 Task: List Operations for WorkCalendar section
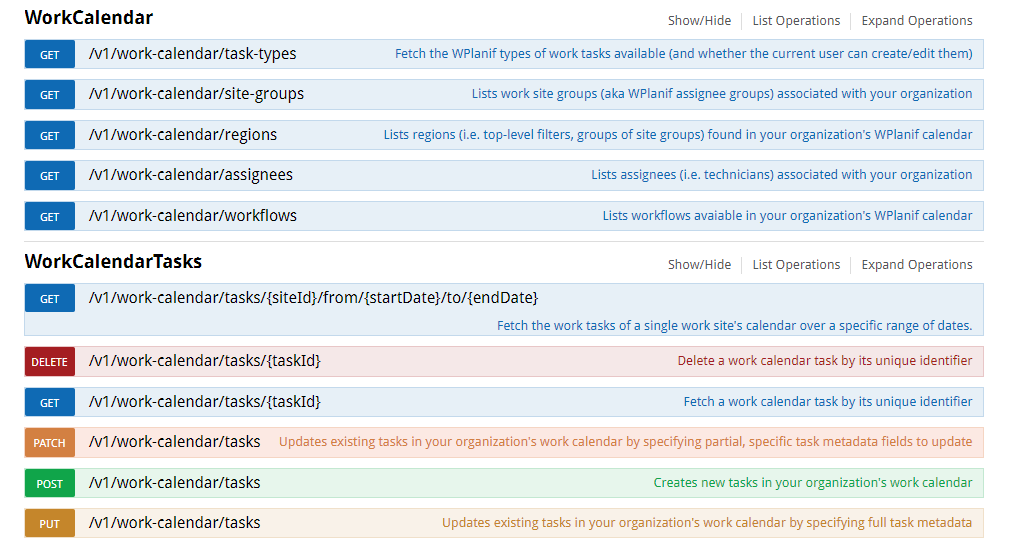[796, 21]
